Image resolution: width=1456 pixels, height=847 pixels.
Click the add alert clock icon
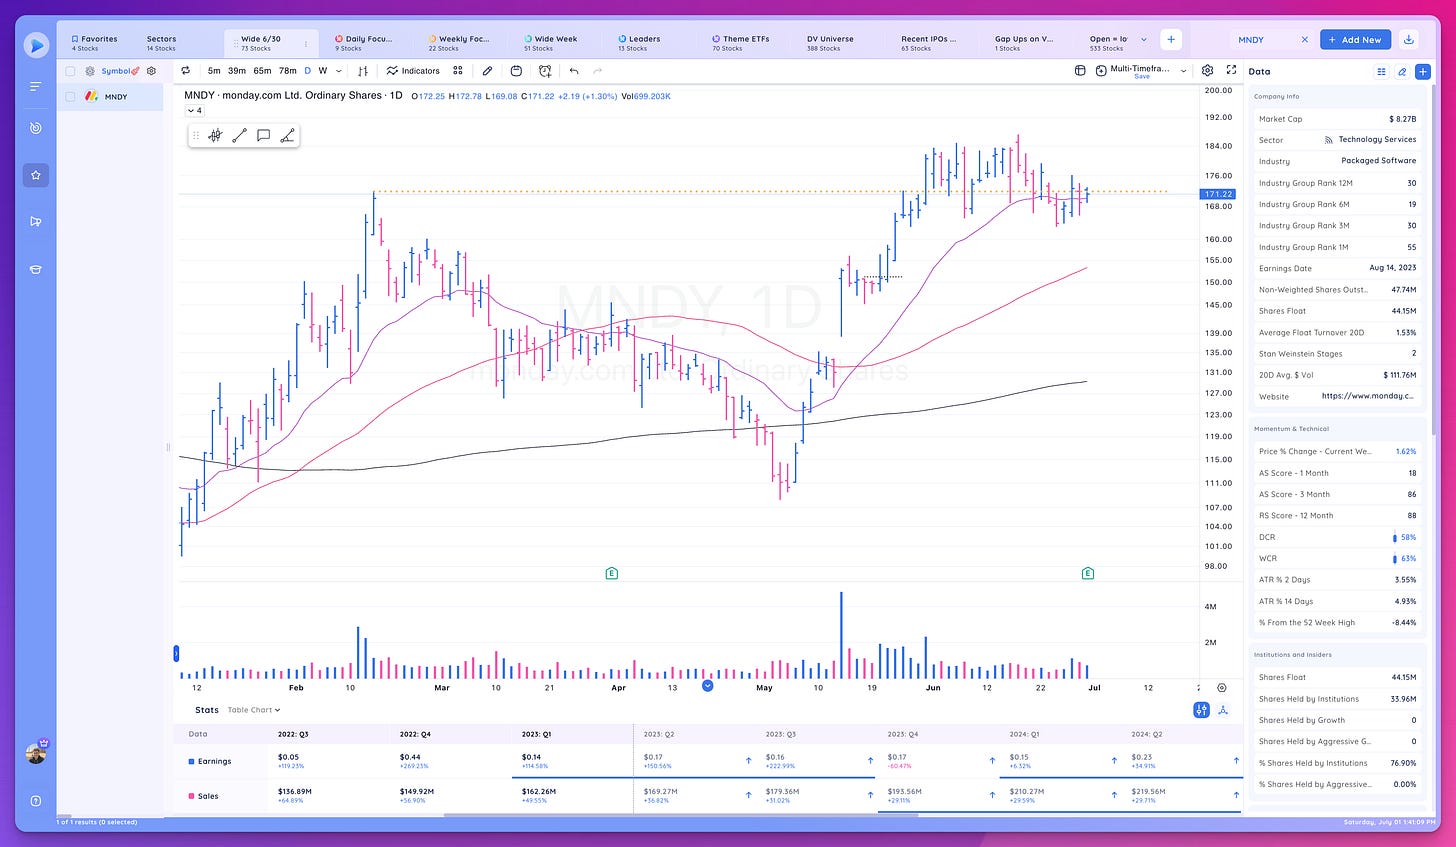[x=545, y=71]
